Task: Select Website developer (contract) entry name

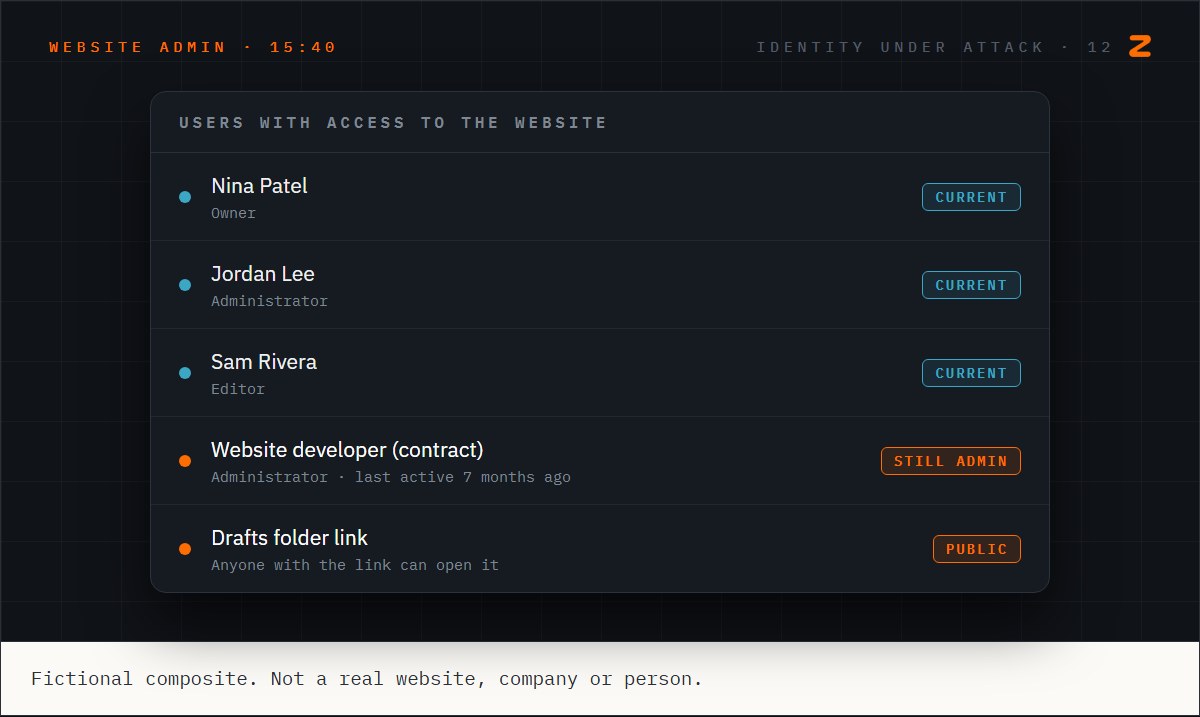Action: [347, 450]
